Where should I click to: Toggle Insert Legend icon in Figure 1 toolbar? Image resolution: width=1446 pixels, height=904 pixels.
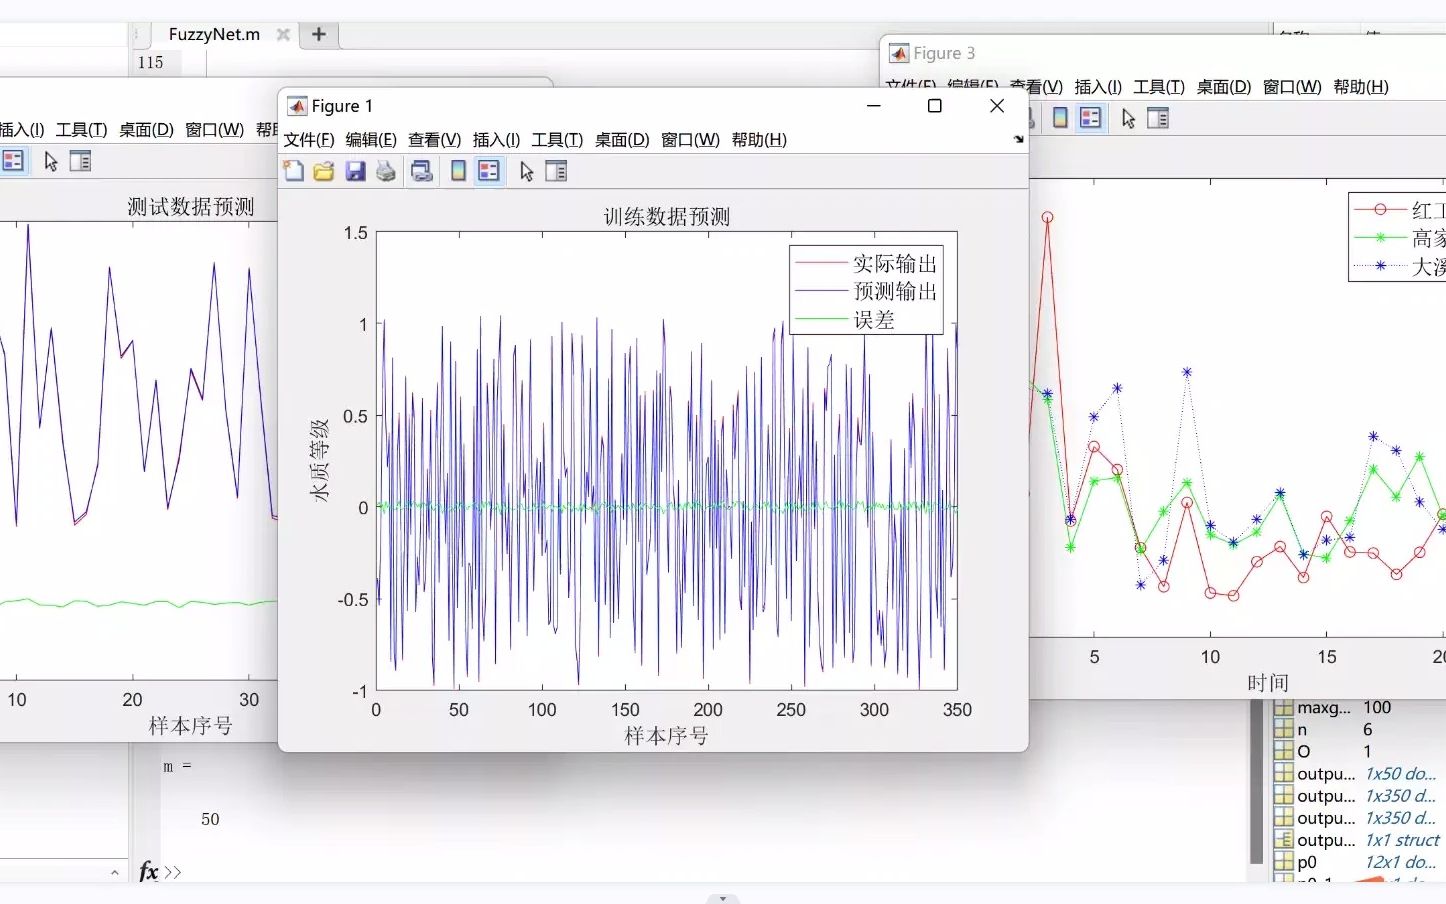(x=488, y=171)
